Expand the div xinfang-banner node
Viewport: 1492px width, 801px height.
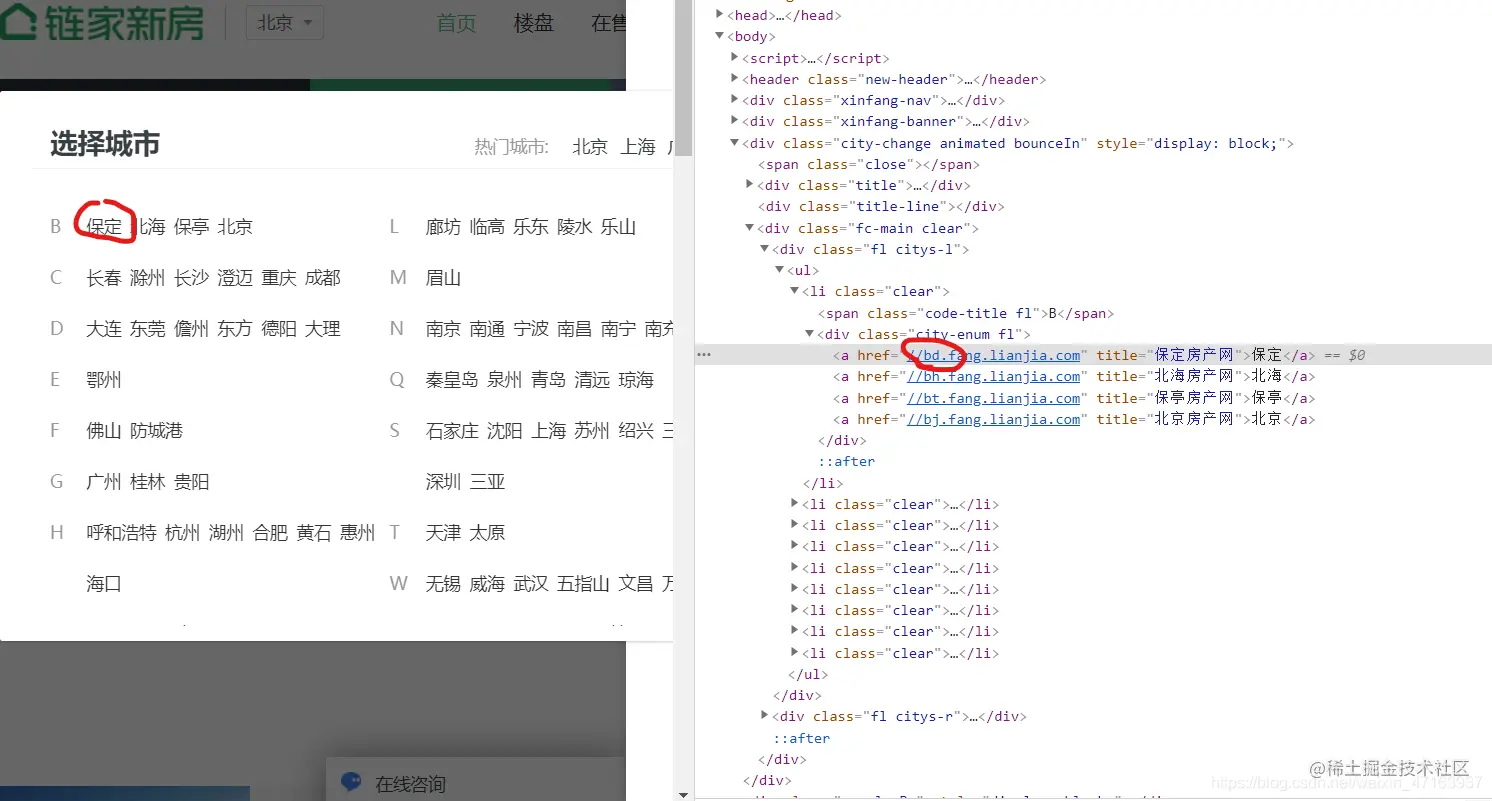coord(735,121)
